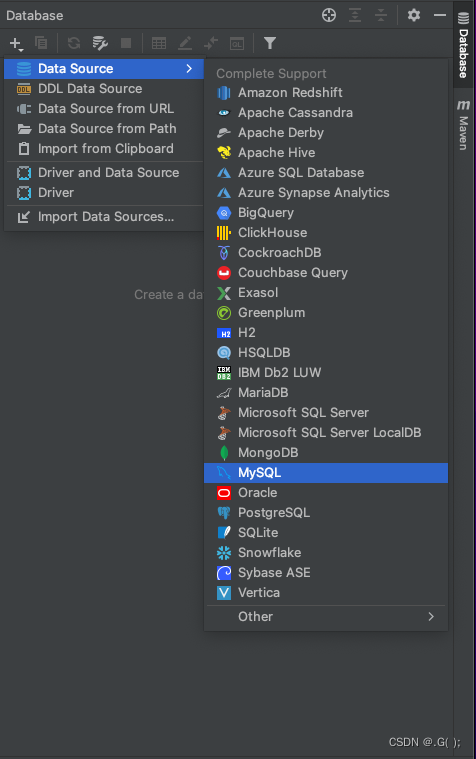Click the Duplicate toolbar icon
Image resolution: width=476 pixels, height=759 pixels.
click(x=41, y=43)
